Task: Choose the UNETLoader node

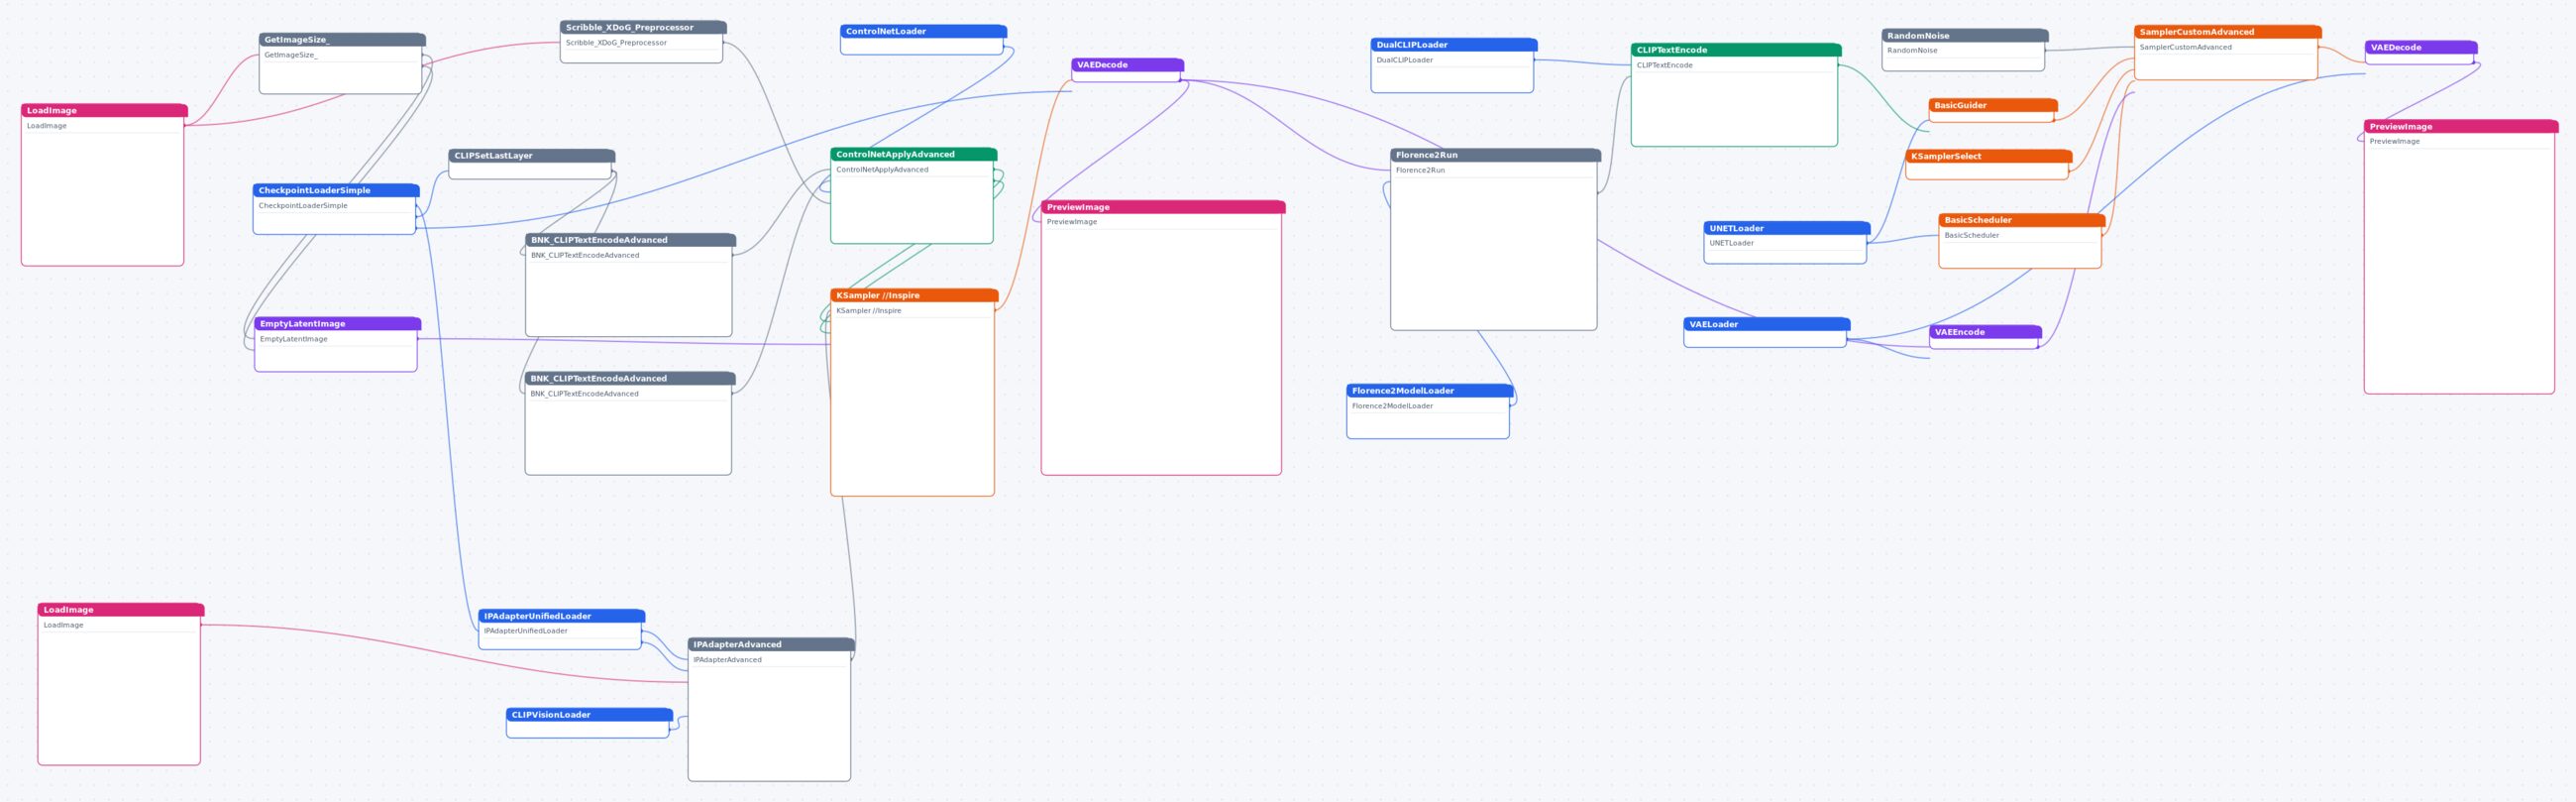Action: [1786, 243]
